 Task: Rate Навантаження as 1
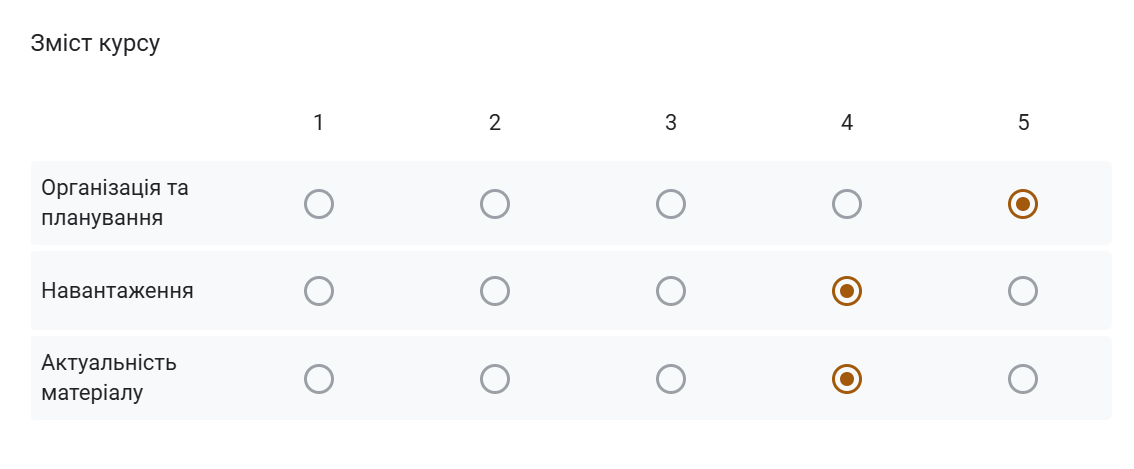pyautogui.click(x=319, y=291)
